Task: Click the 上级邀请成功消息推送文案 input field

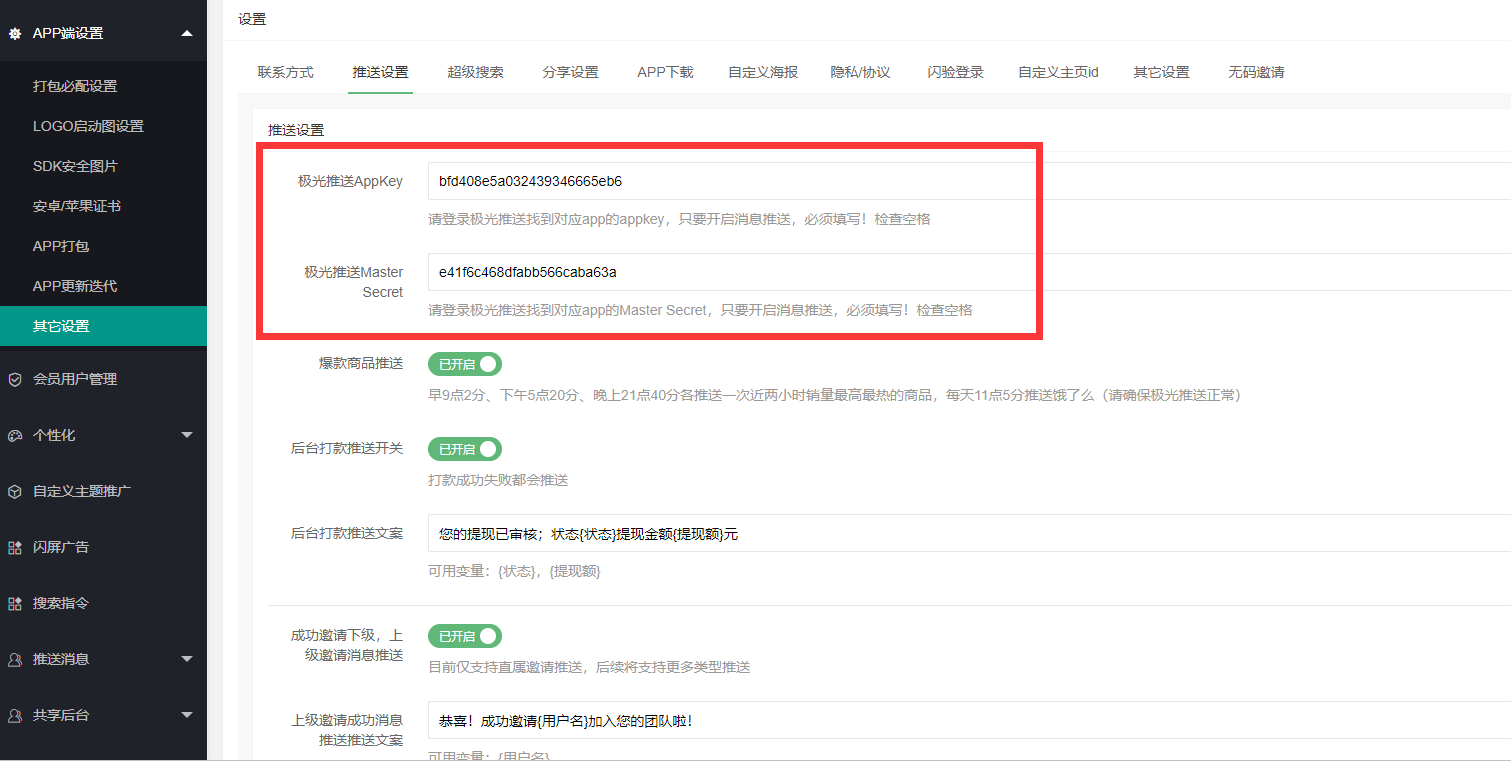Action: [969, 720]
